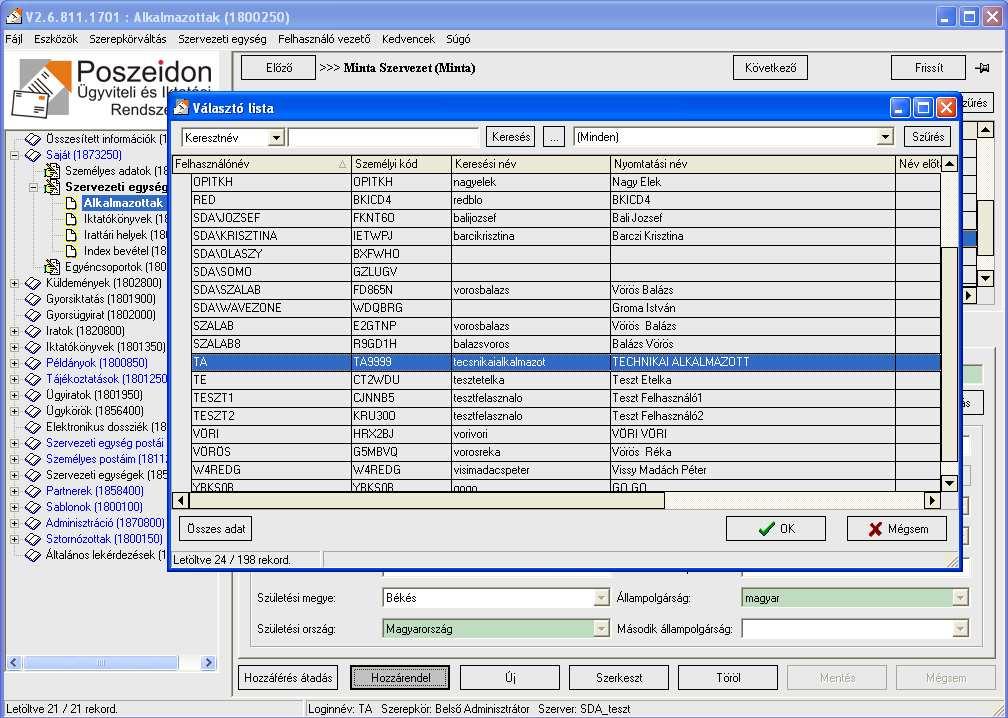This screenshot has height=718, width=1008.
Task: Click the Szűrés button in Választó lista
Action: coord(928,137)
